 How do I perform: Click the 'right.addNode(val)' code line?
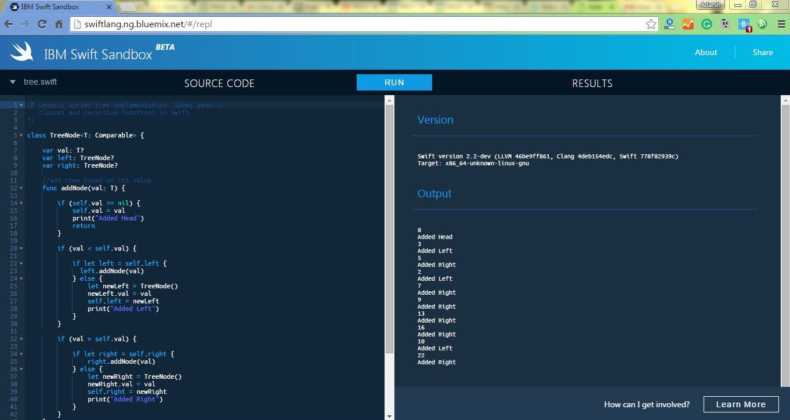(121, 362)
